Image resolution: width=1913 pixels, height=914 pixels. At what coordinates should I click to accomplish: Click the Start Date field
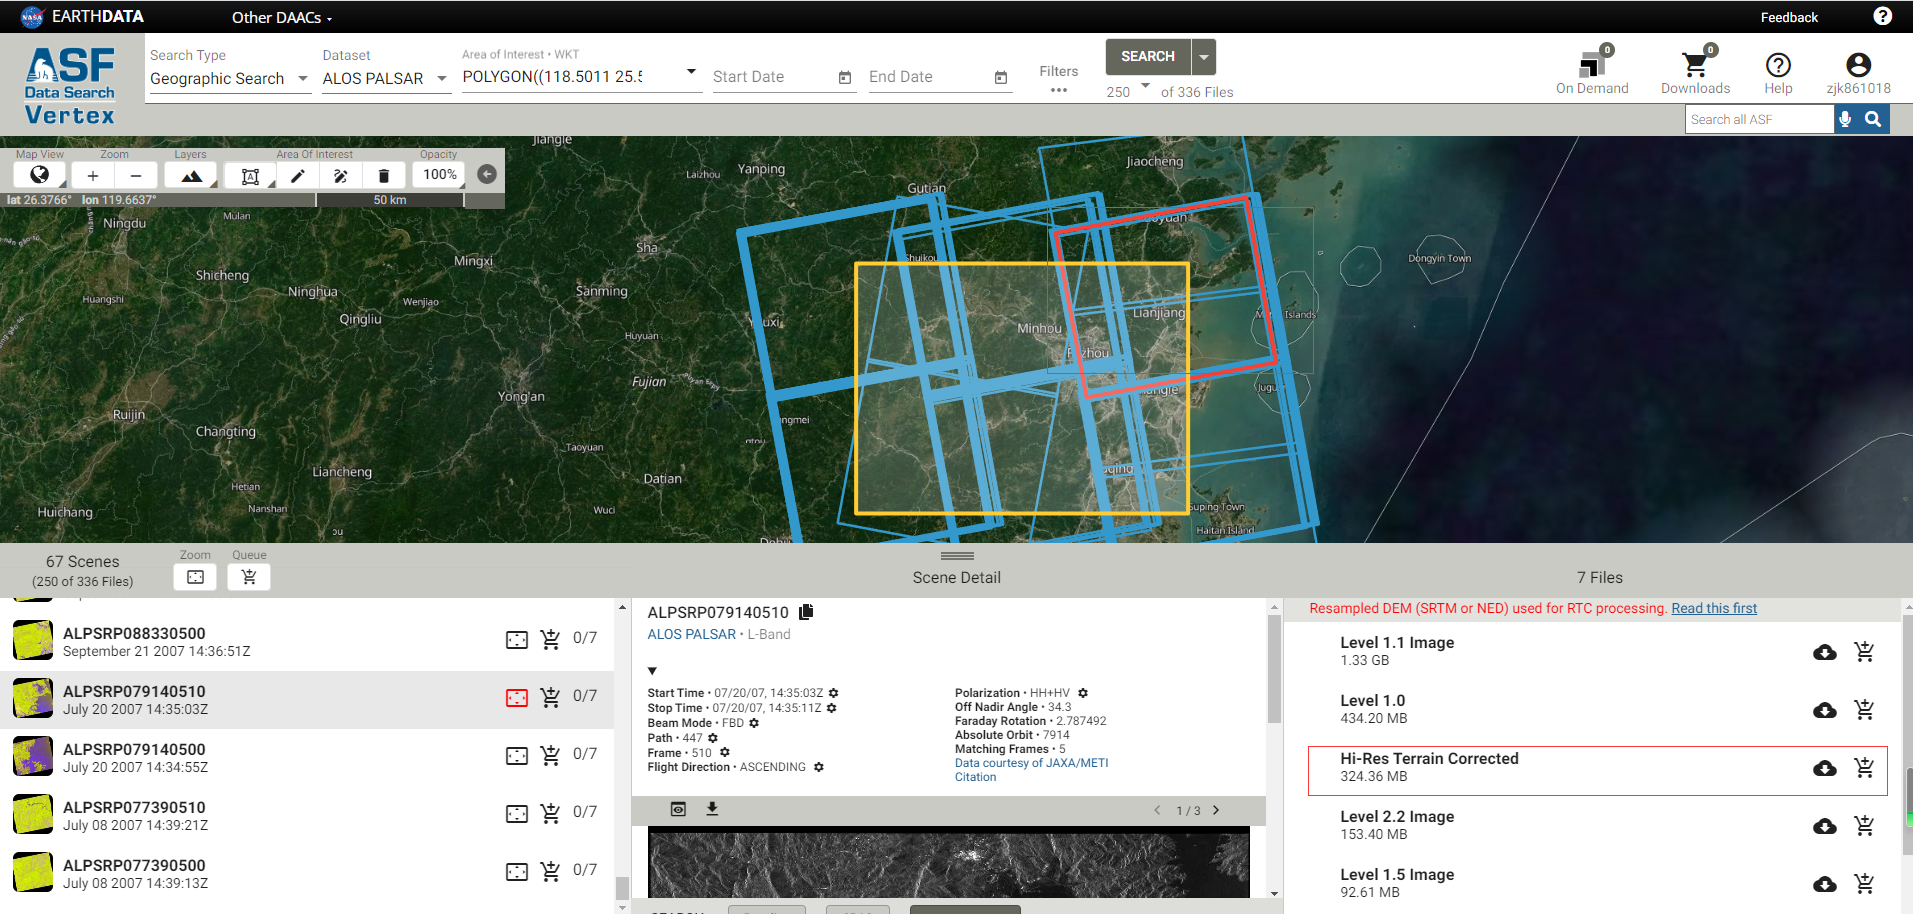[x=772, y=77]
